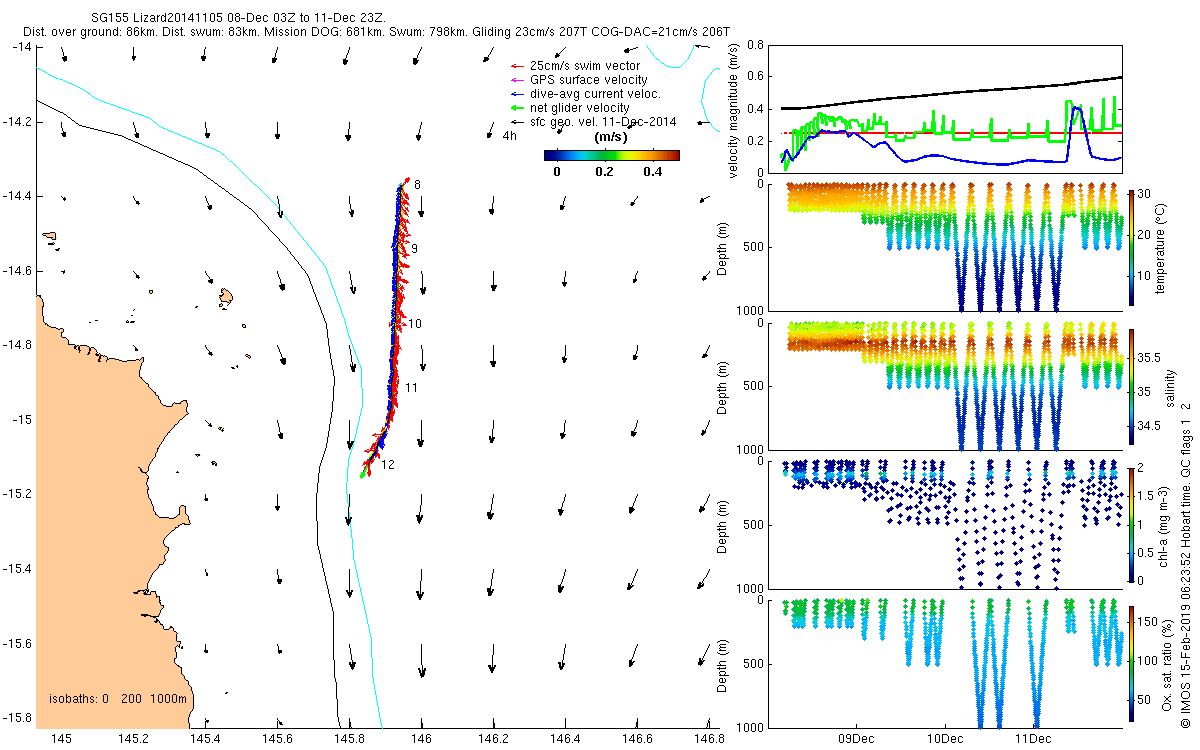Click the chl-a colorbar
The image size is (1200, 750).
[x=1131, y=525]
